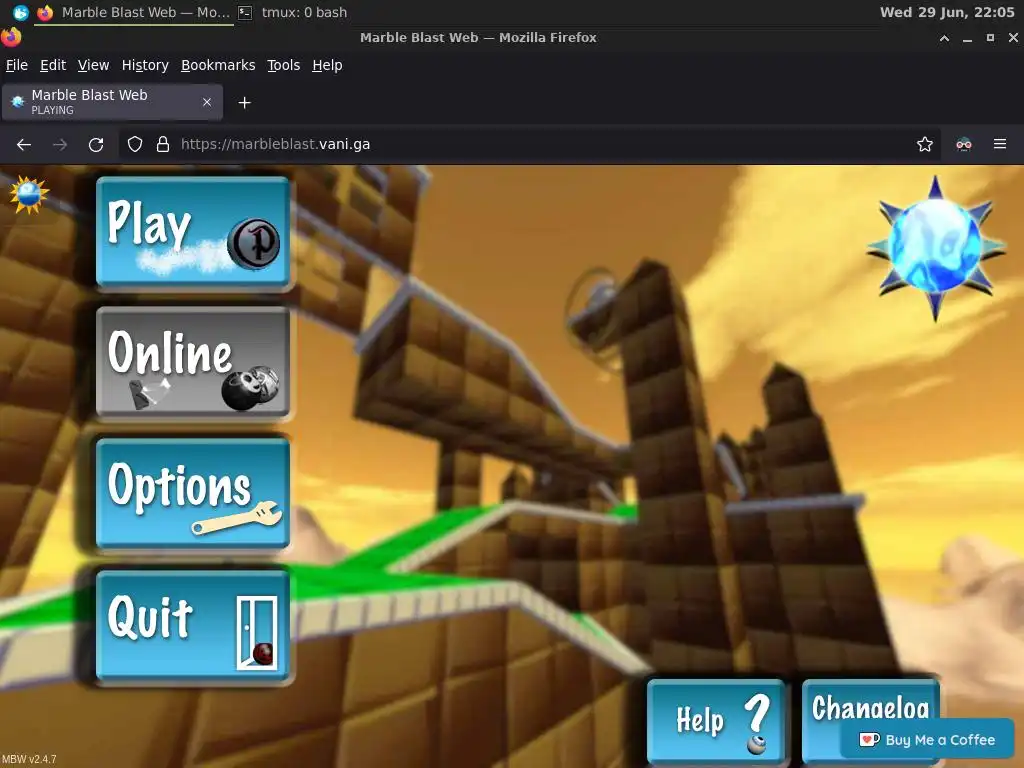The width and height of the screenshot is (1024, 768).
Task: Open the Bookmarks menu
Action: click(218, 65)
